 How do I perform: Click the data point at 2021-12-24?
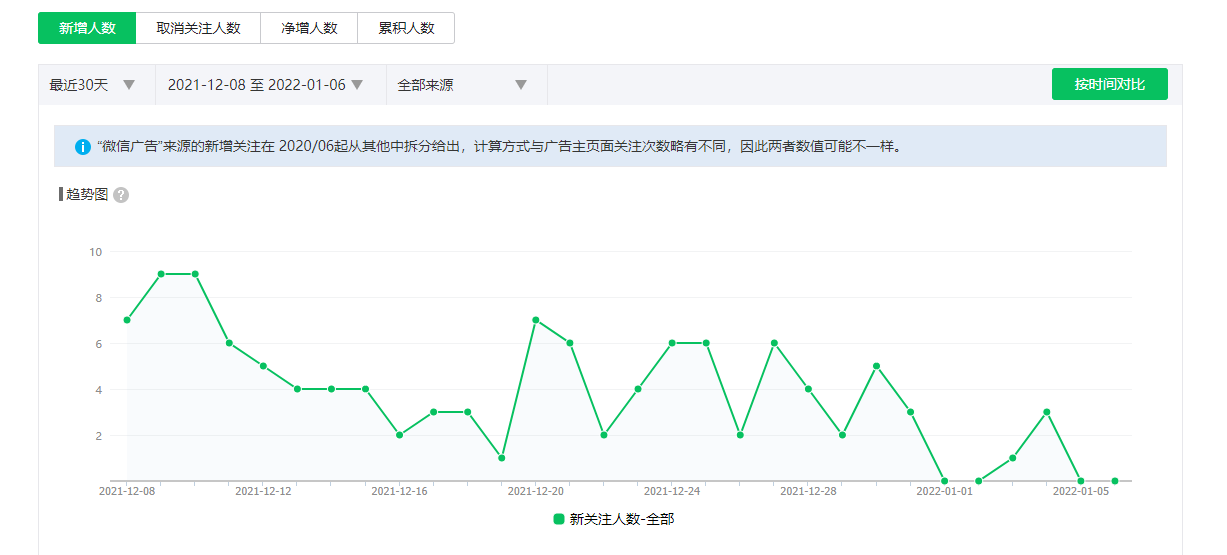pos(672,343)
